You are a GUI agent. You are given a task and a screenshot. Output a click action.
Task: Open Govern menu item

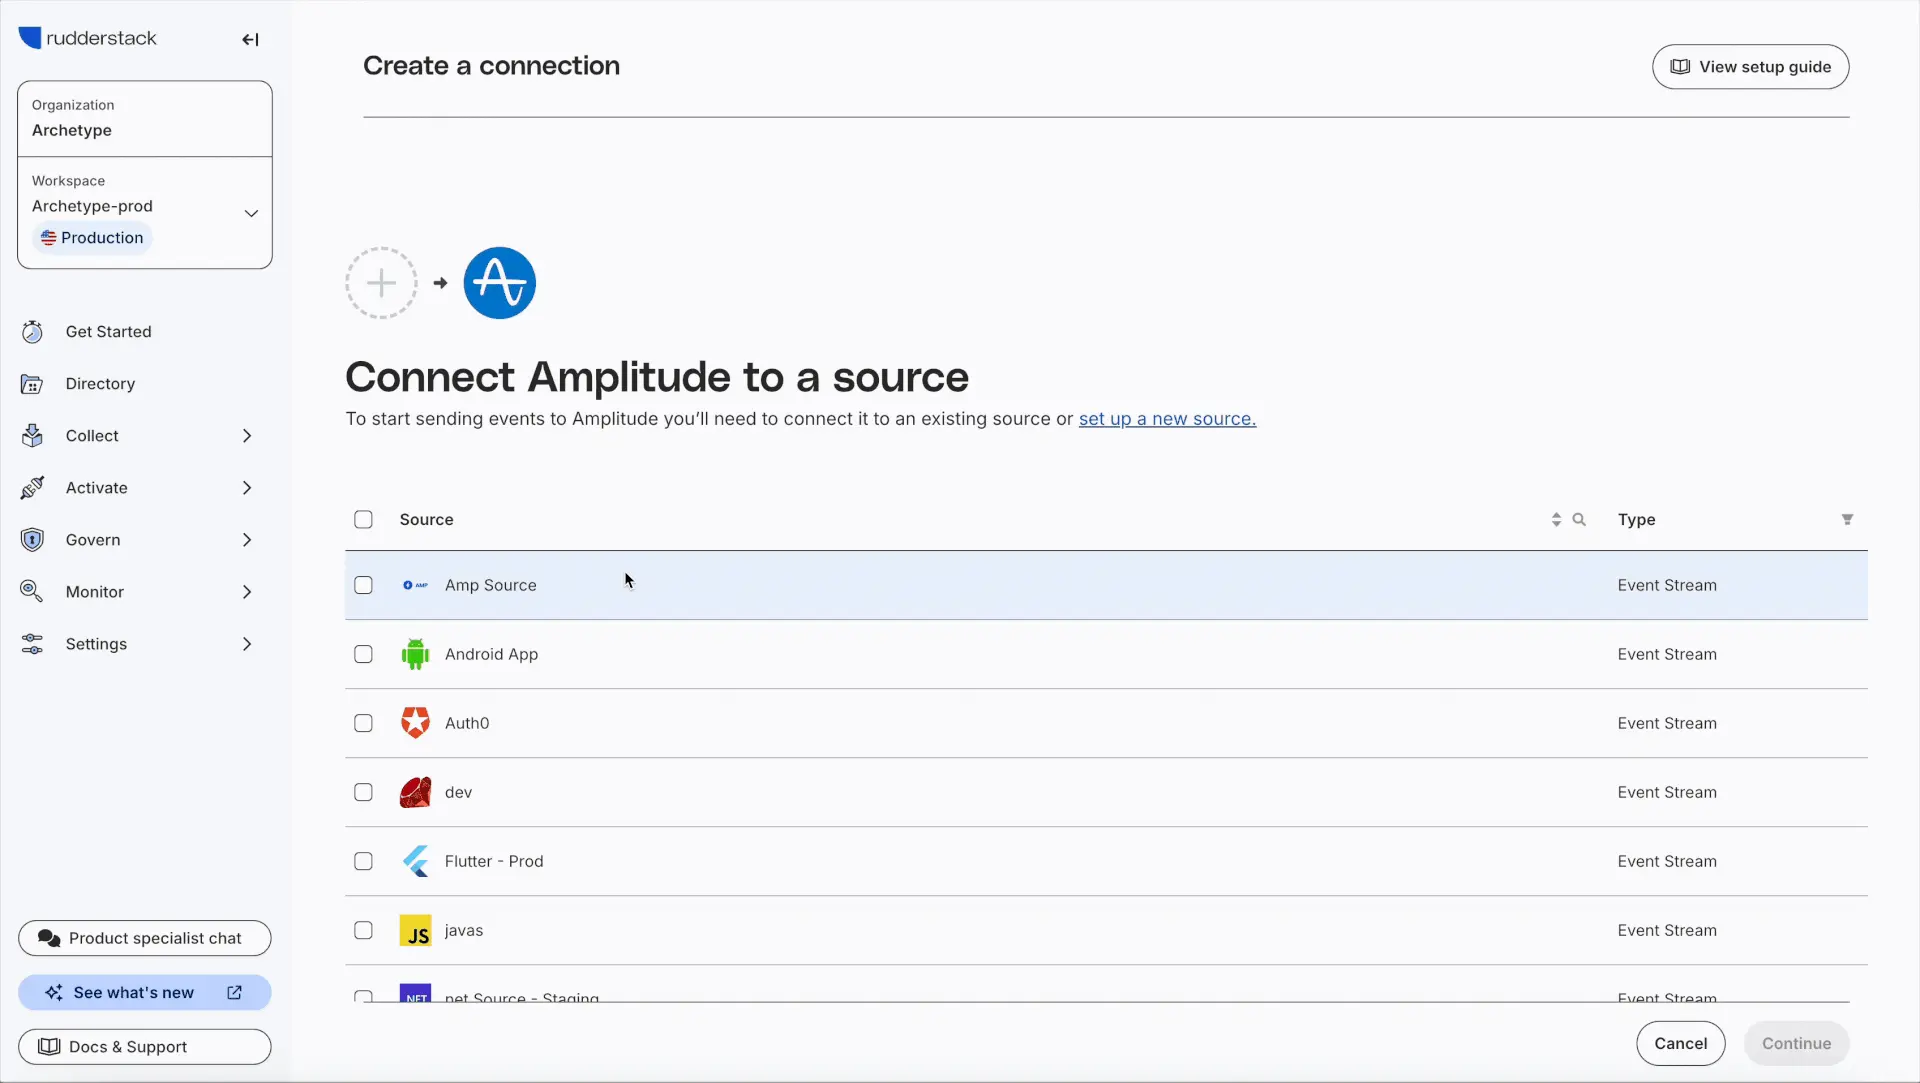(x=93, y=540)
